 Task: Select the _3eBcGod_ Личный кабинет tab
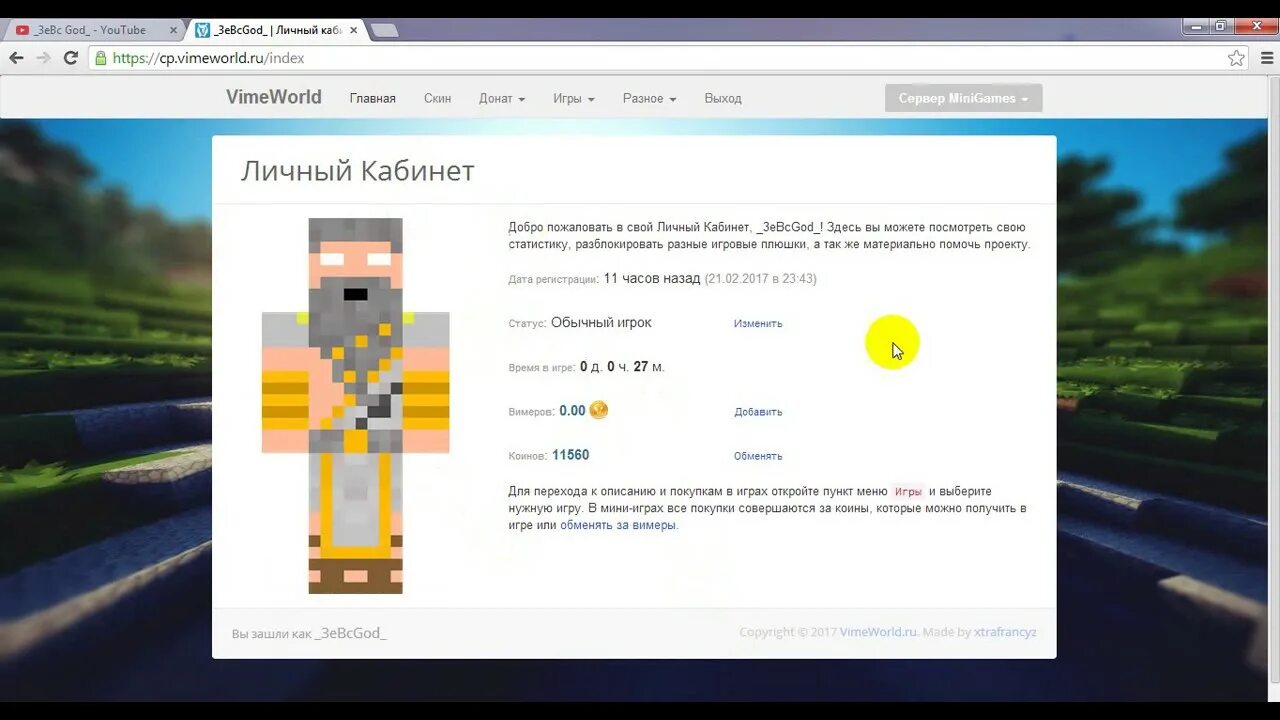pos(277,30)
